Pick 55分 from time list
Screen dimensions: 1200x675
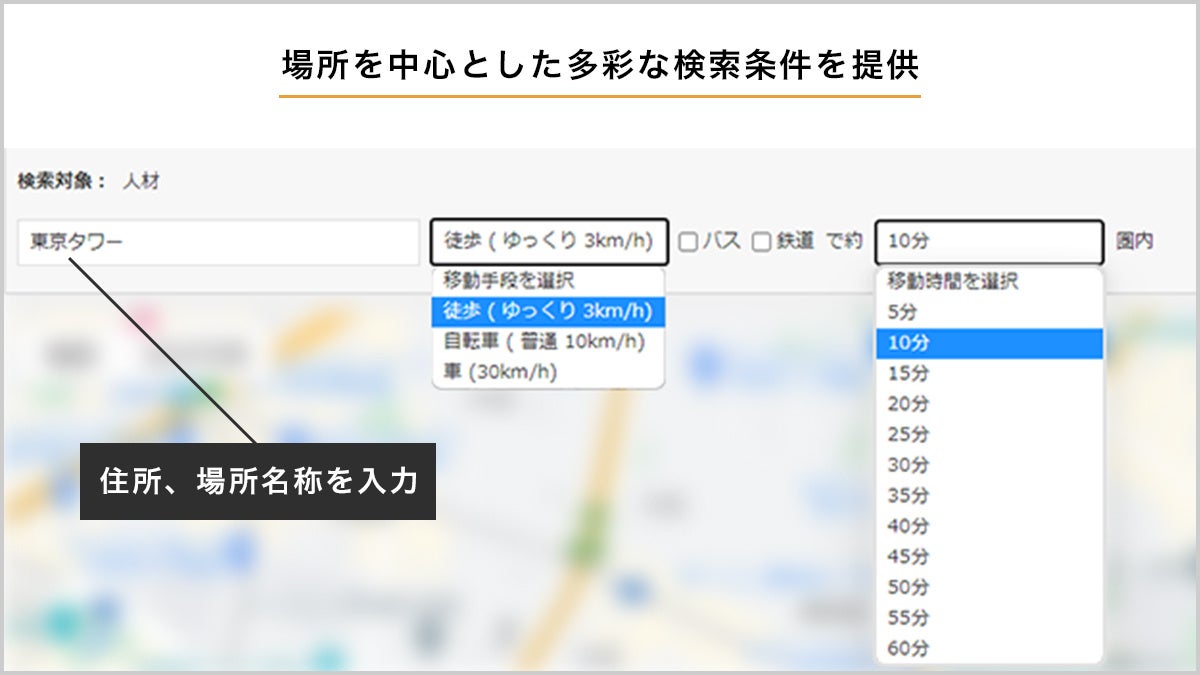(x=990, y=618)
